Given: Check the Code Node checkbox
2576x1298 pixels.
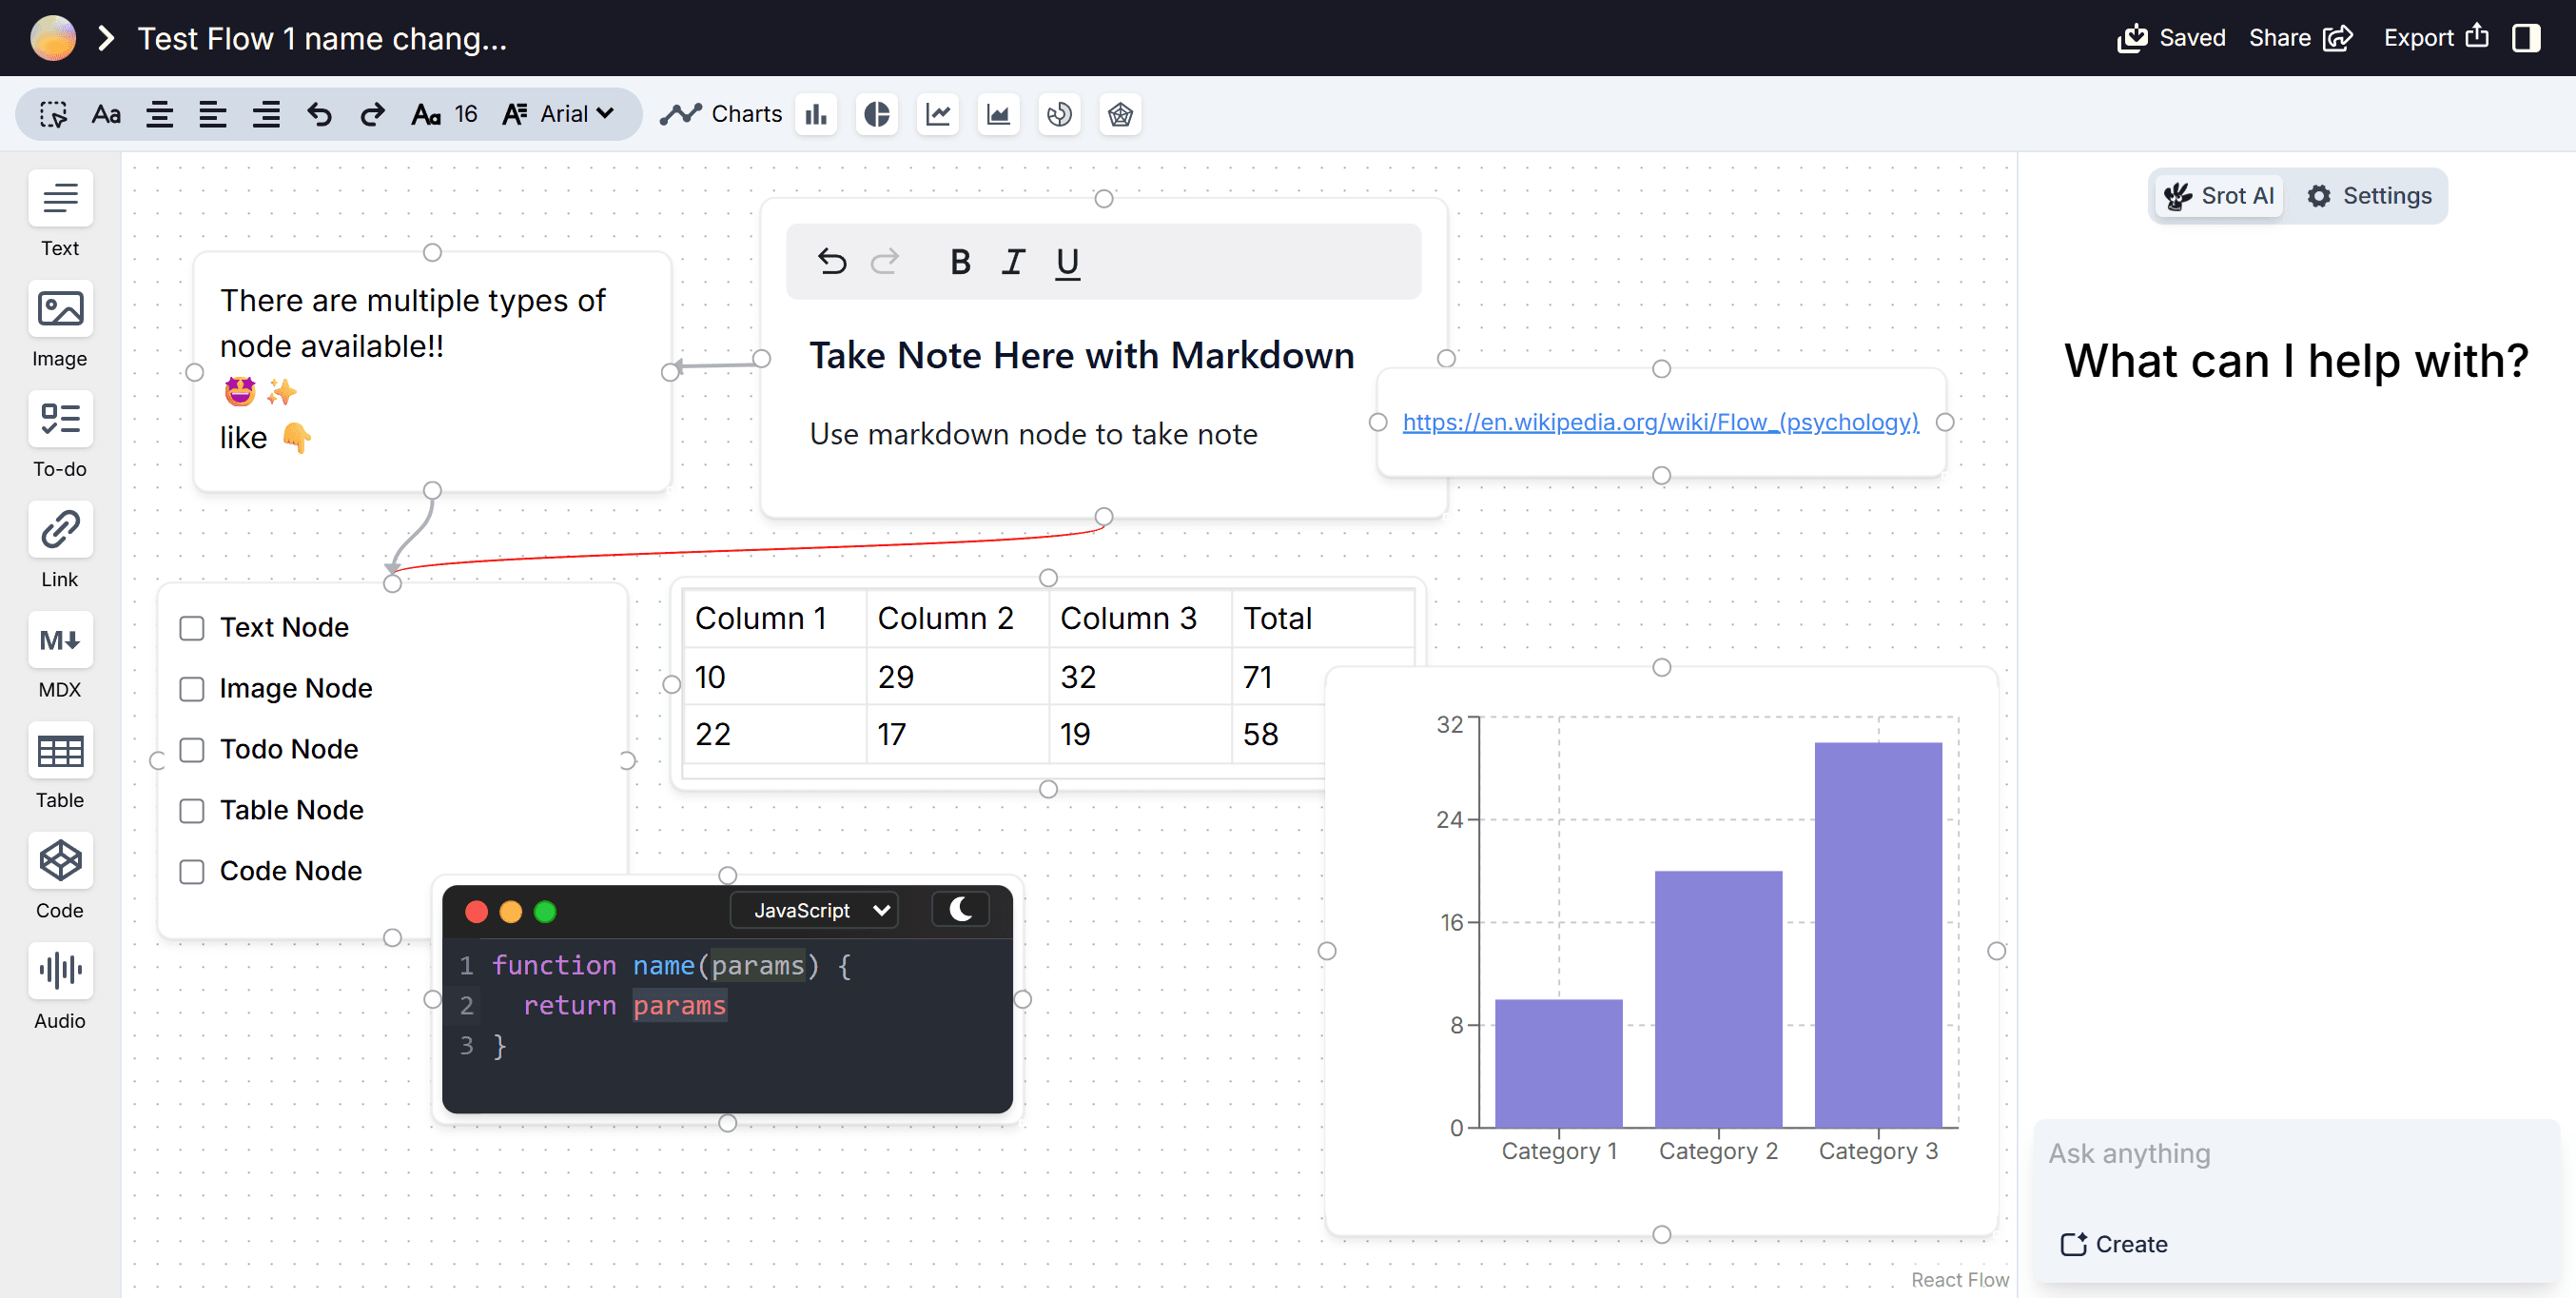Looking at the screenshot, I should click(x=191, y=872).
